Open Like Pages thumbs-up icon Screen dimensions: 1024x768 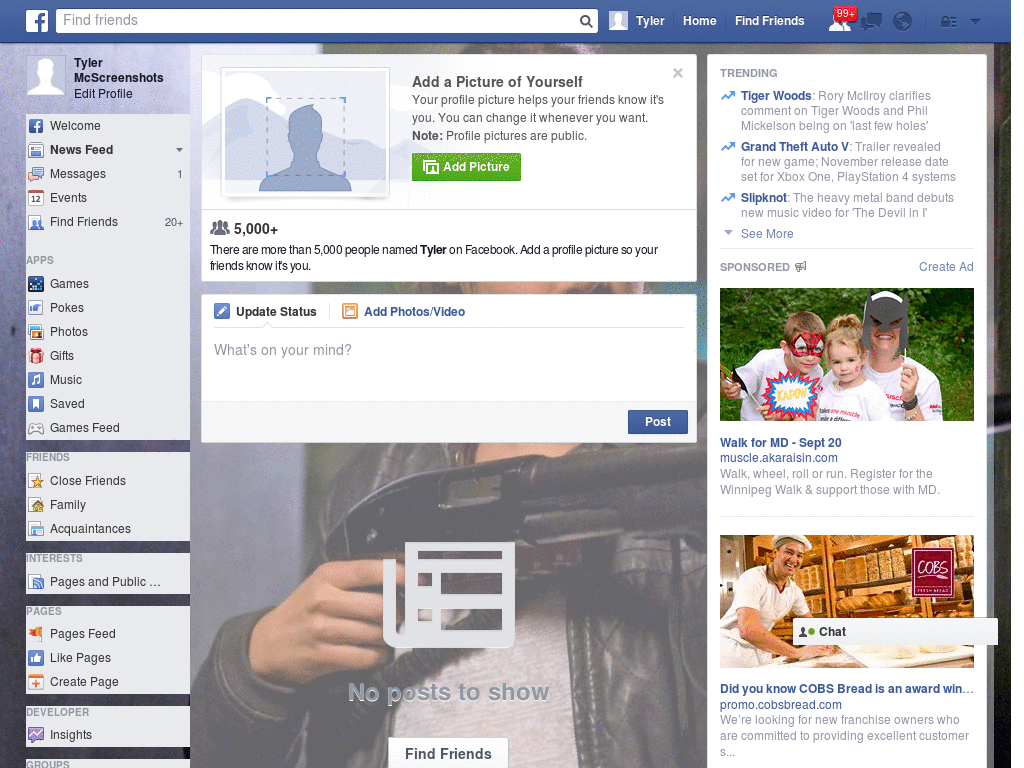(x=36, y=658)
